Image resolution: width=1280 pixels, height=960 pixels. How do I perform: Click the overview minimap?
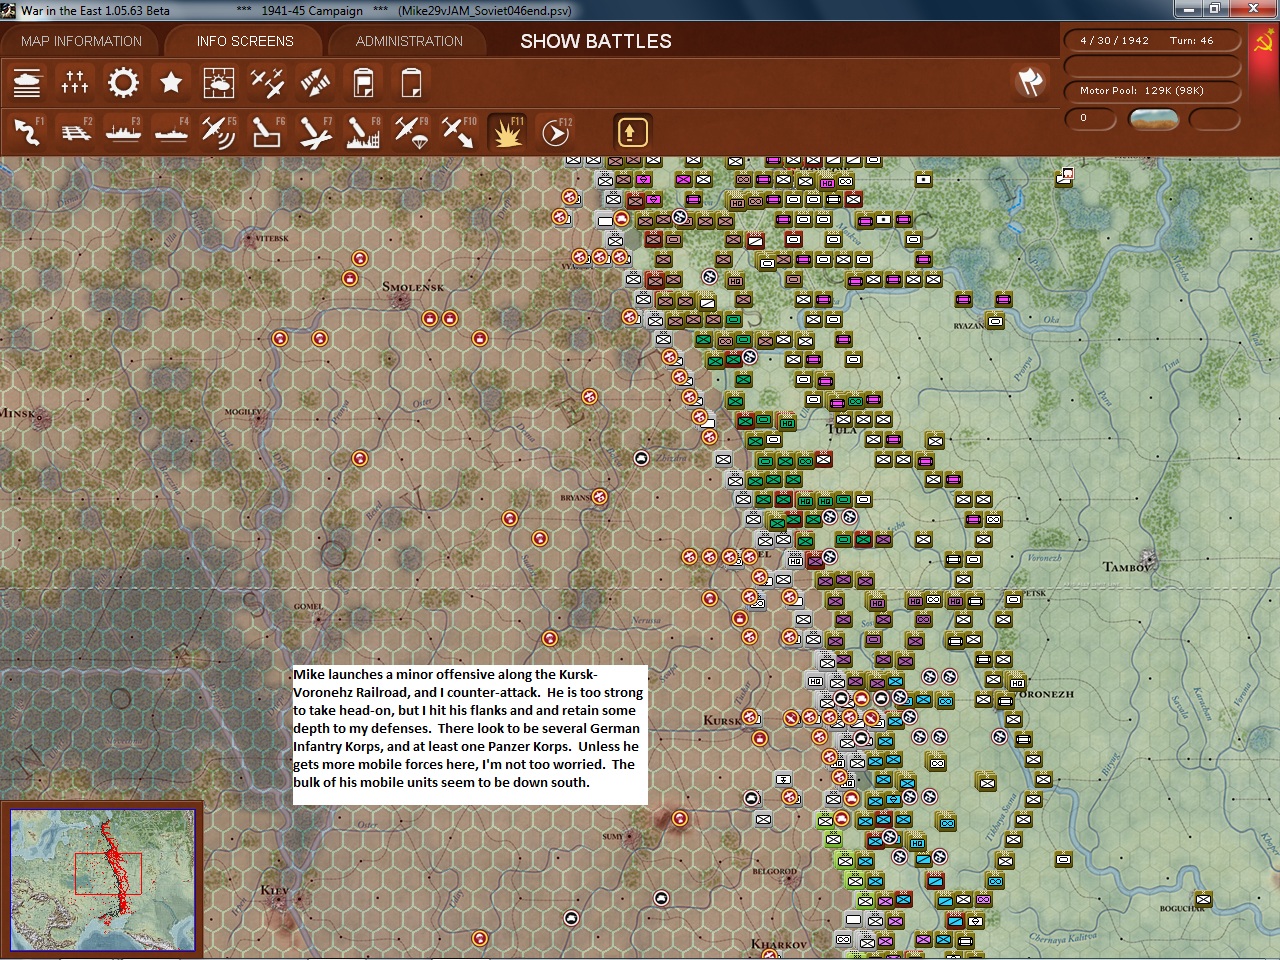coord(102,880)
